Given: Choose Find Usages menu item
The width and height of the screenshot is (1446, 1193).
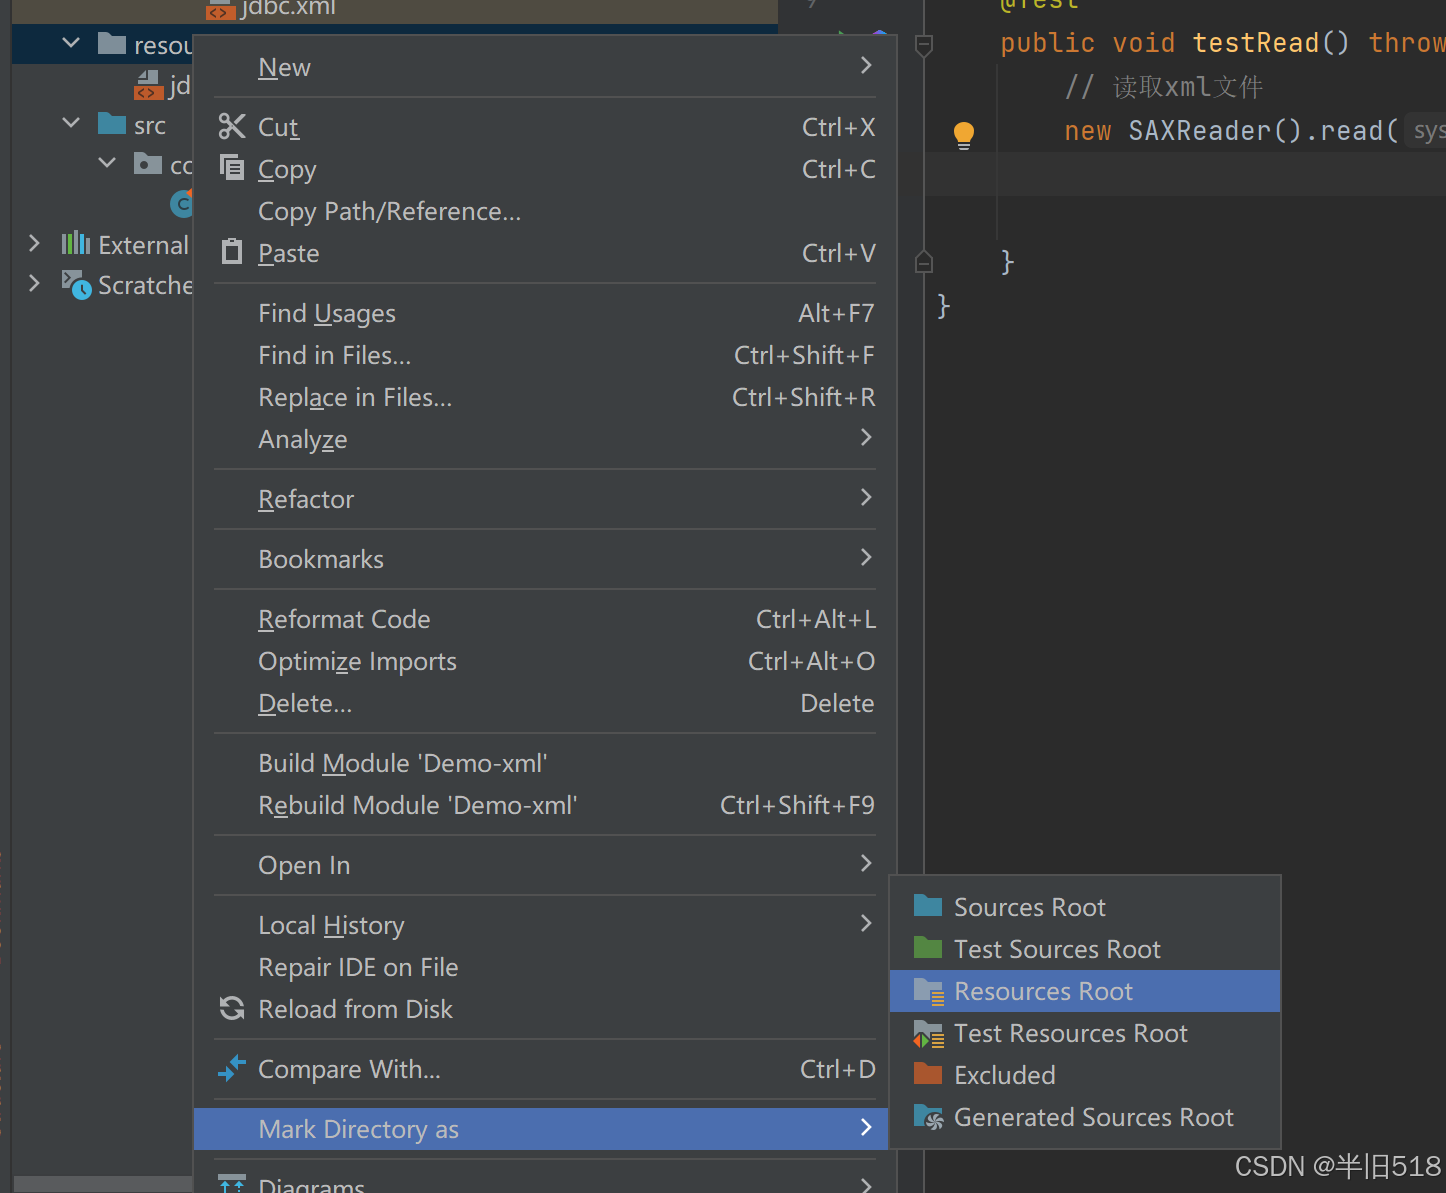Looking at the screenshot, I should (x=545, y=313).
